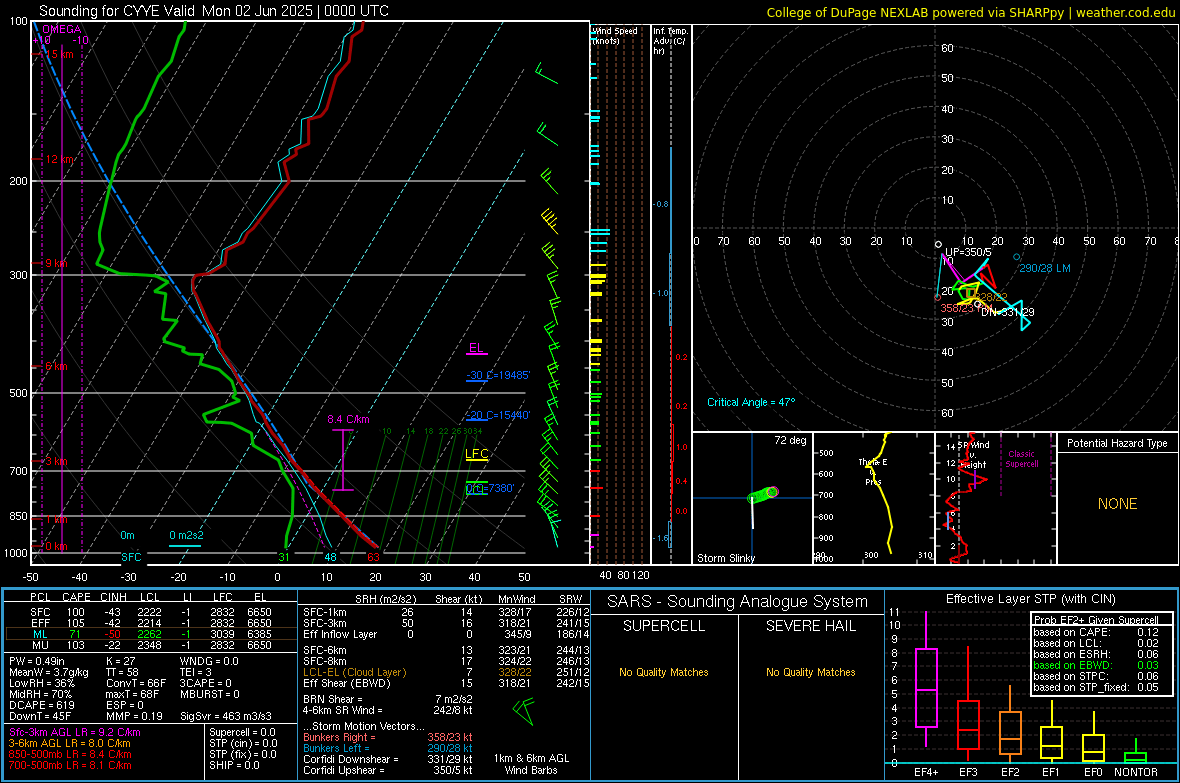Select the EFF parcel row
Screen dimensions: 1180x783
(149, 623)
